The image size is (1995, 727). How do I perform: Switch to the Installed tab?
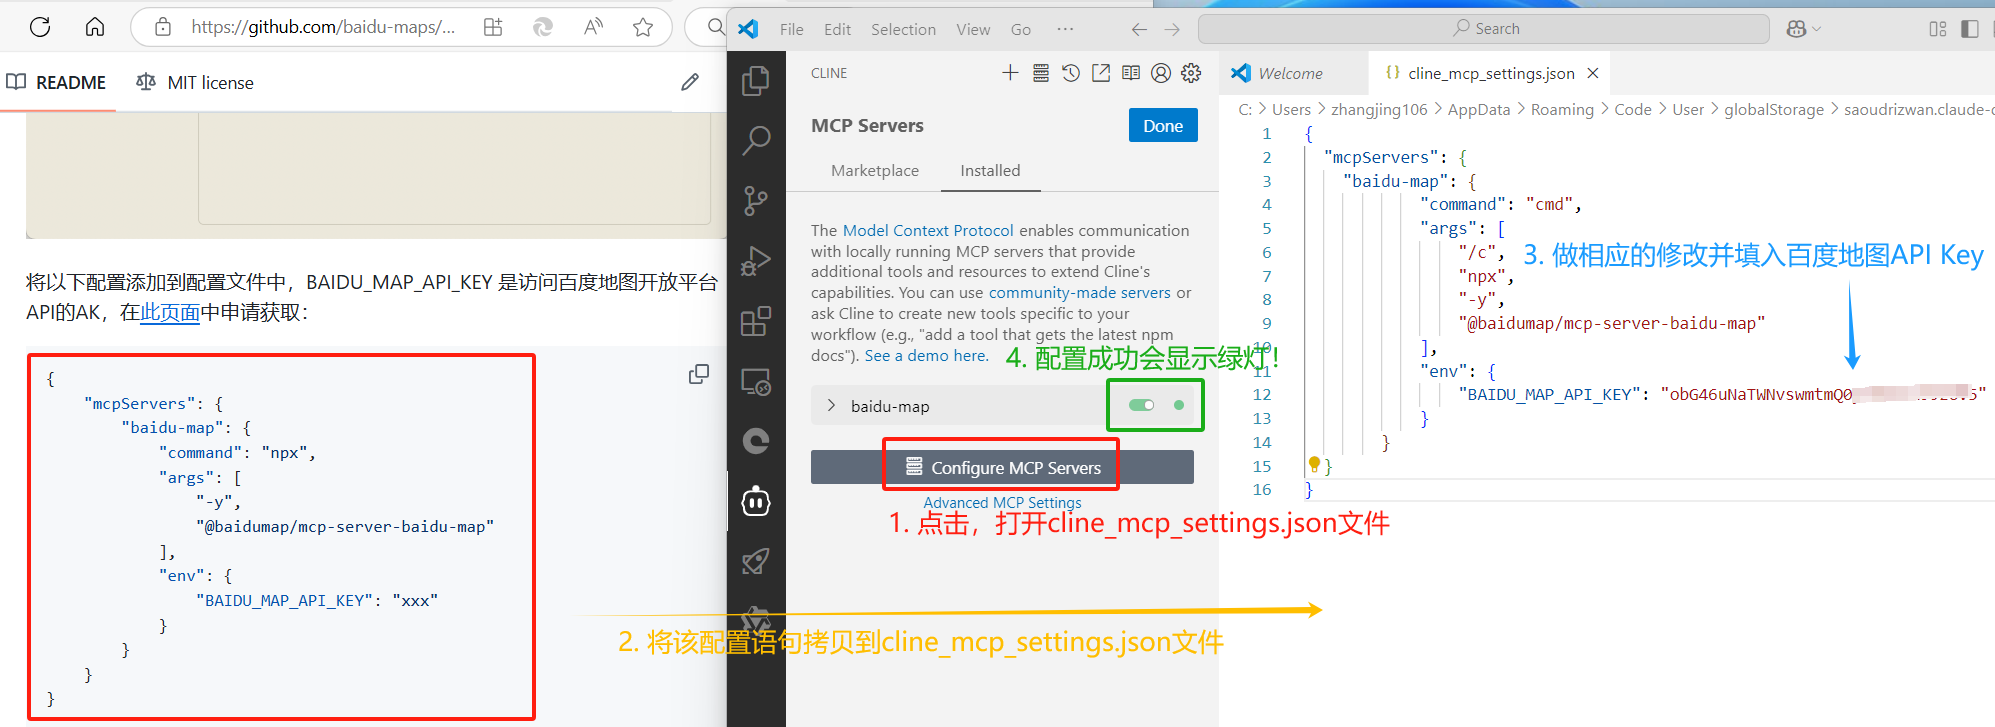[x=990, y=170]
